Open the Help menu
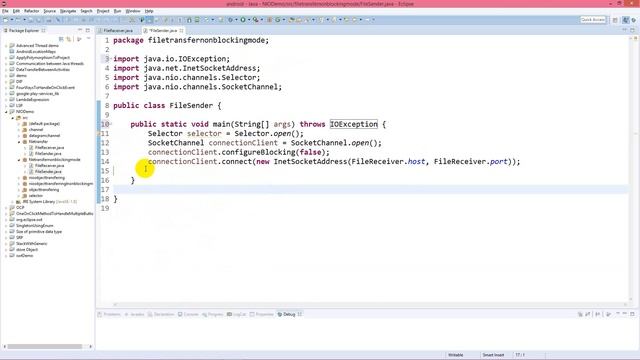Screen dimensions: 640x360 point(149,11)
